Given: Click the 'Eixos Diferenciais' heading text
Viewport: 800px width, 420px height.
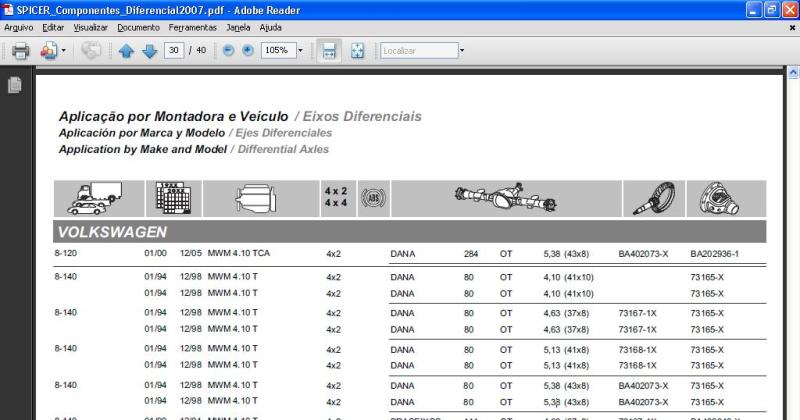Looking at the screenshot, I should point(362,116).
